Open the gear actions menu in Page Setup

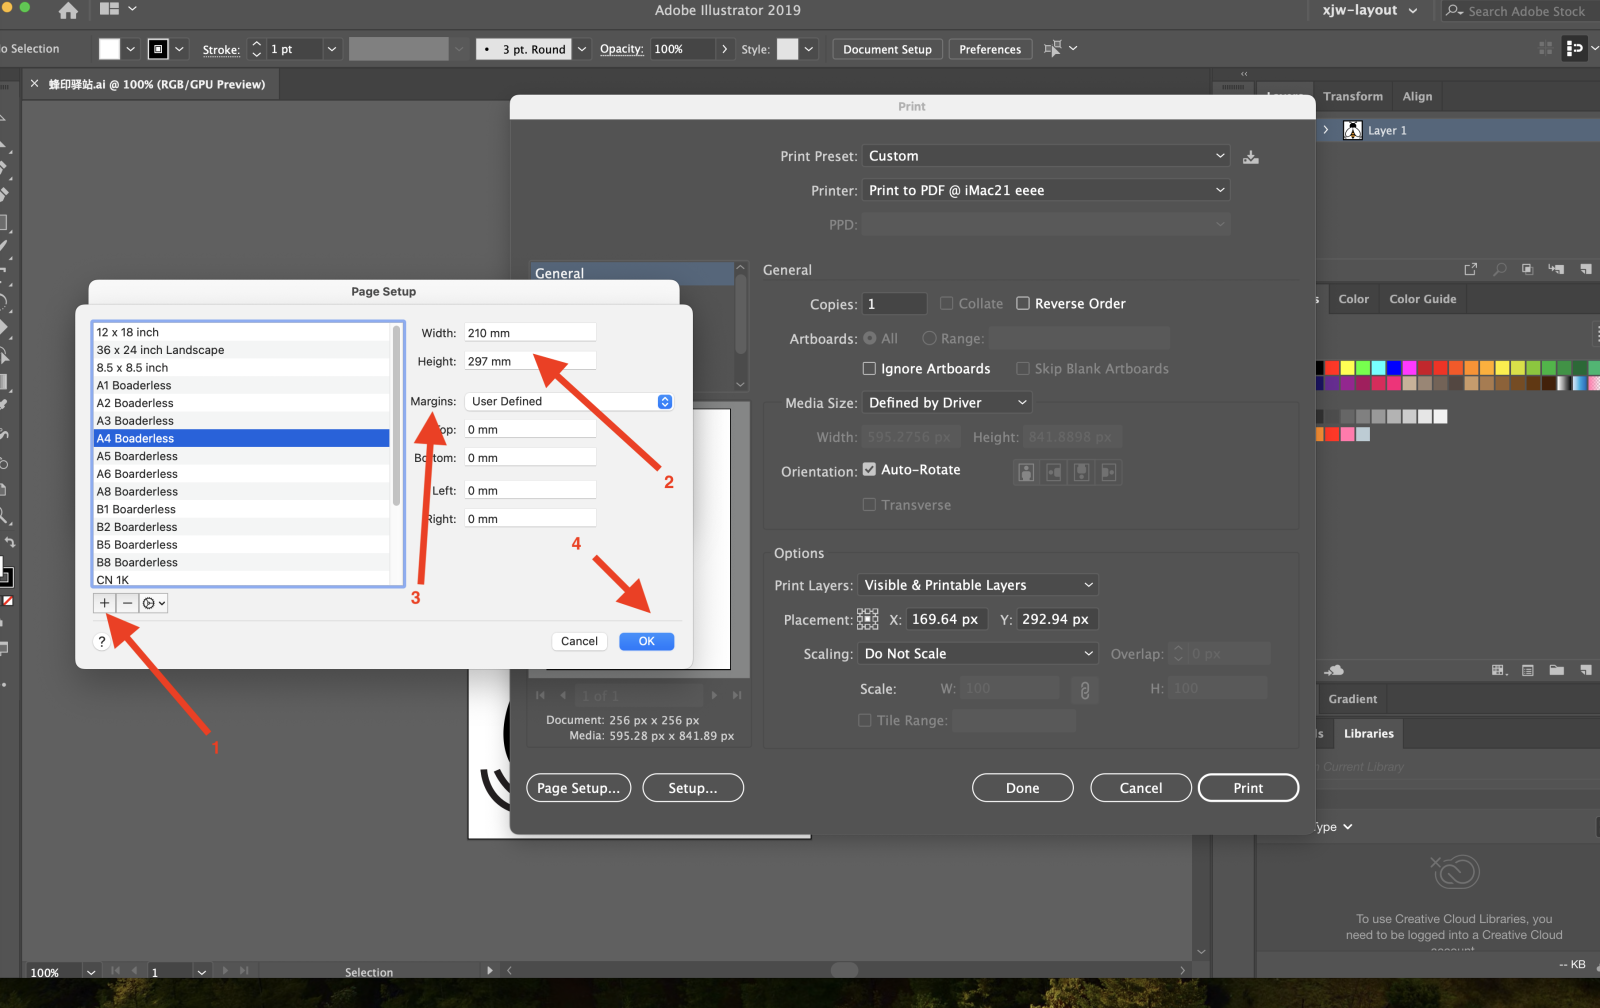153,603
